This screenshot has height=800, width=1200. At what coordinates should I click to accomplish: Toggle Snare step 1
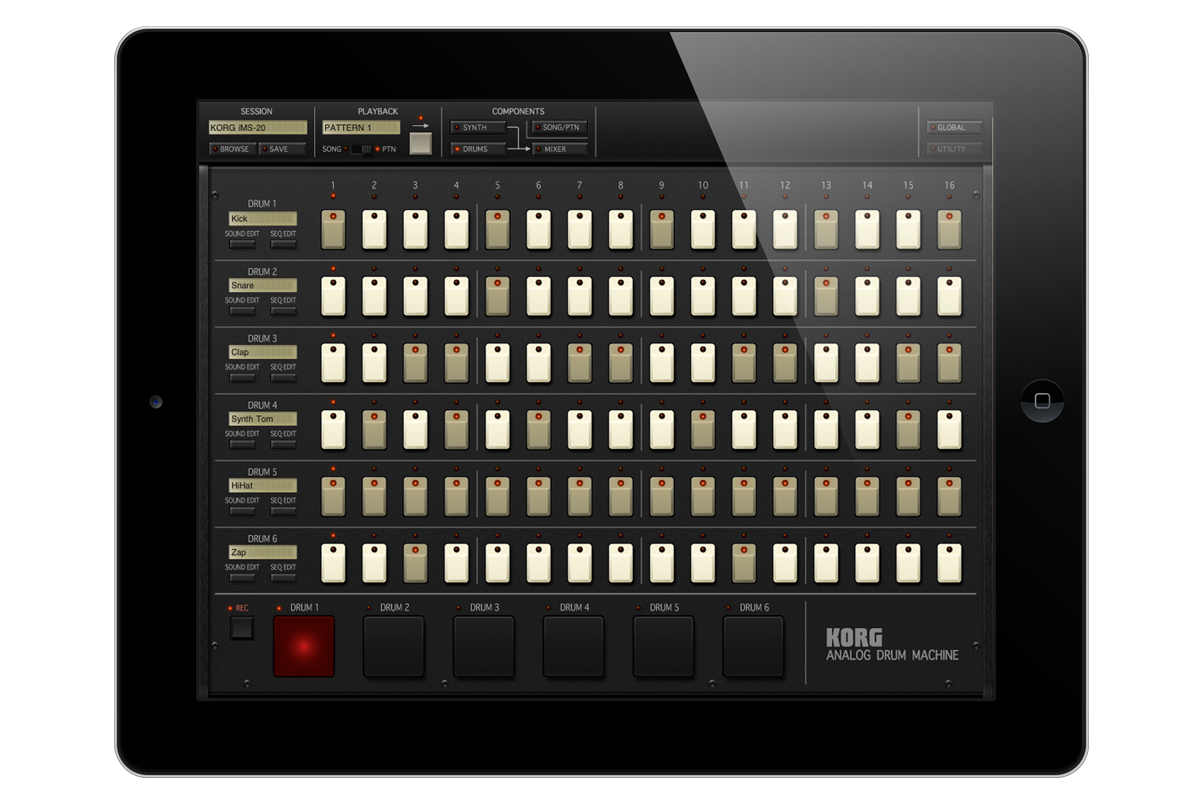(x=333, y=296)
